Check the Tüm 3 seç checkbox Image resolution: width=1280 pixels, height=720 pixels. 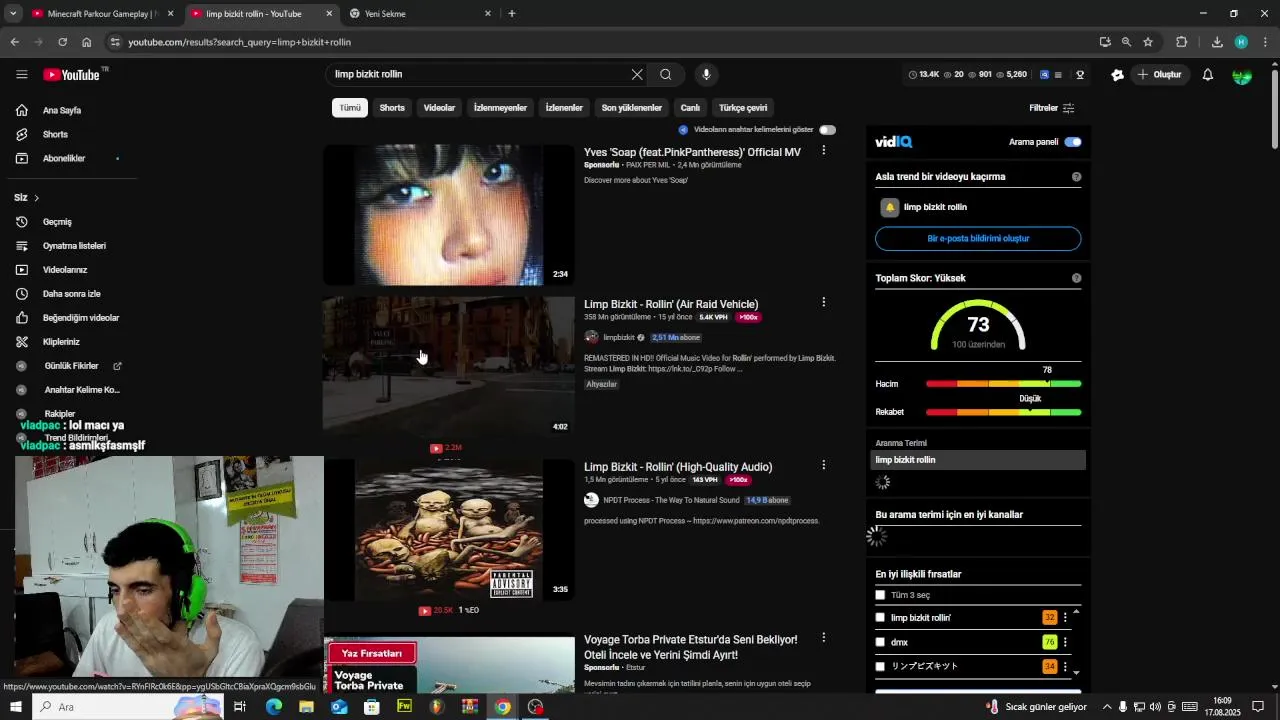click(880, 595)
